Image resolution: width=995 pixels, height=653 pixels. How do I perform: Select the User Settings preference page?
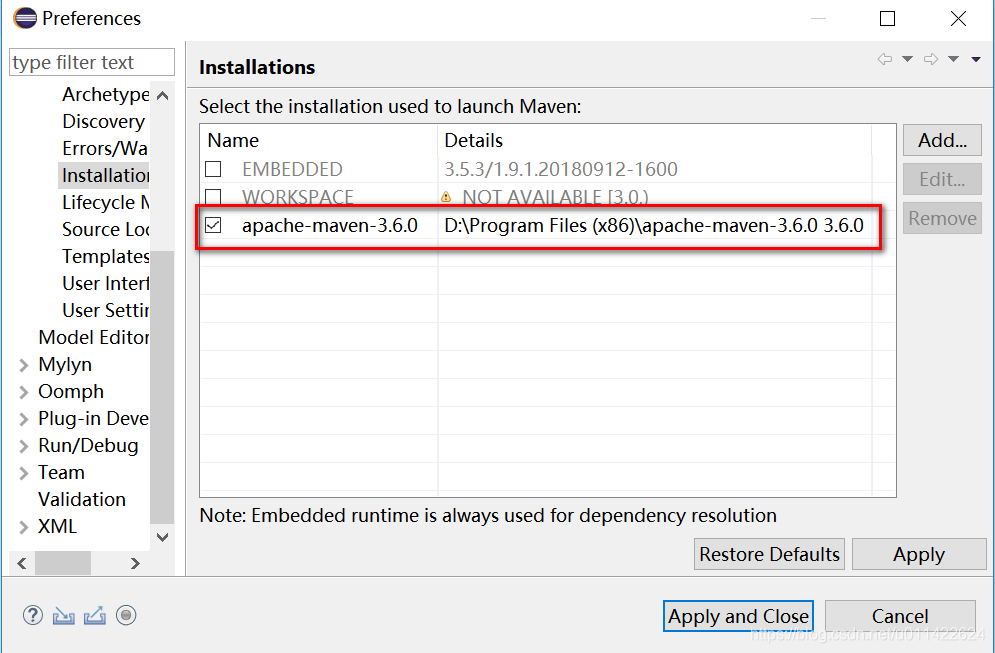click(105, 310)
